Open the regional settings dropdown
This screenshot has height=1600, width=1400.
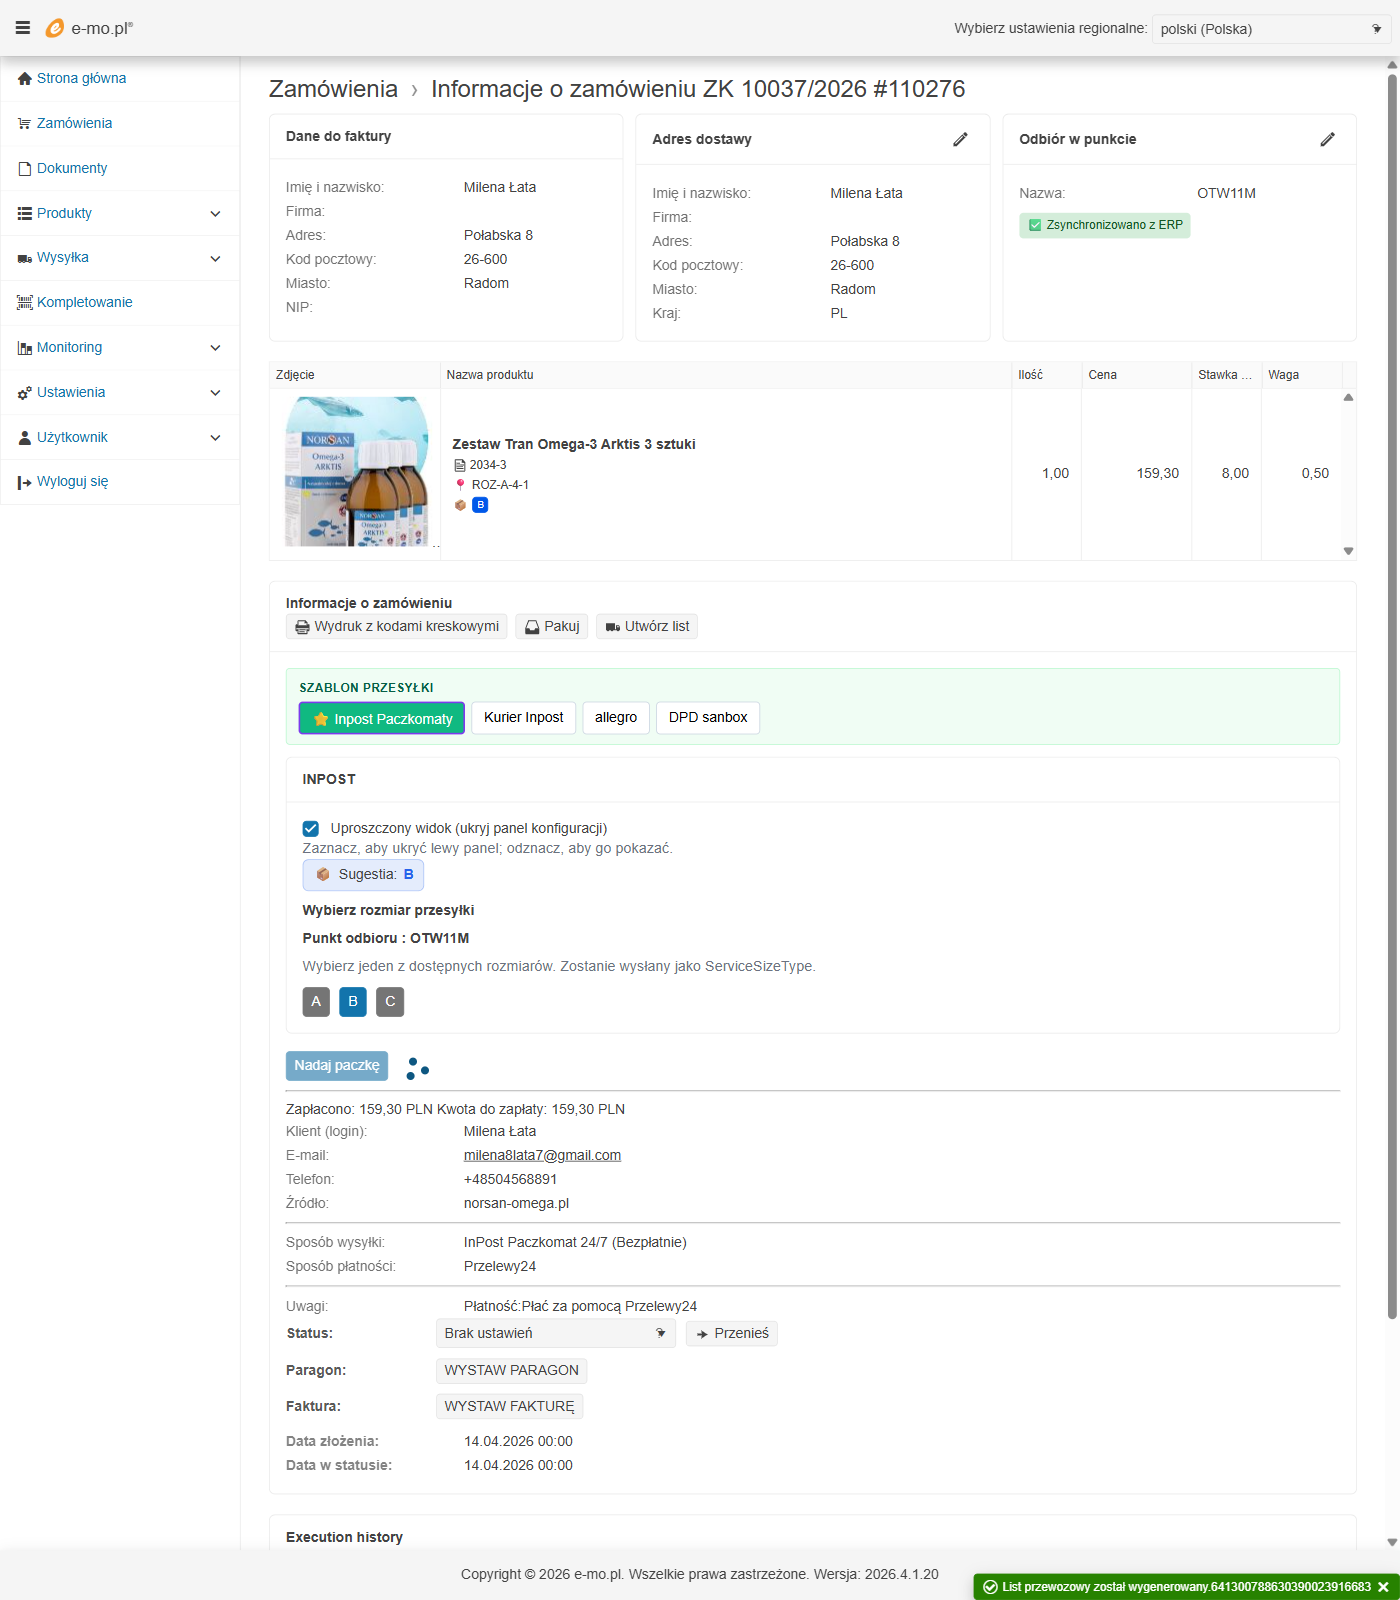1270,29
